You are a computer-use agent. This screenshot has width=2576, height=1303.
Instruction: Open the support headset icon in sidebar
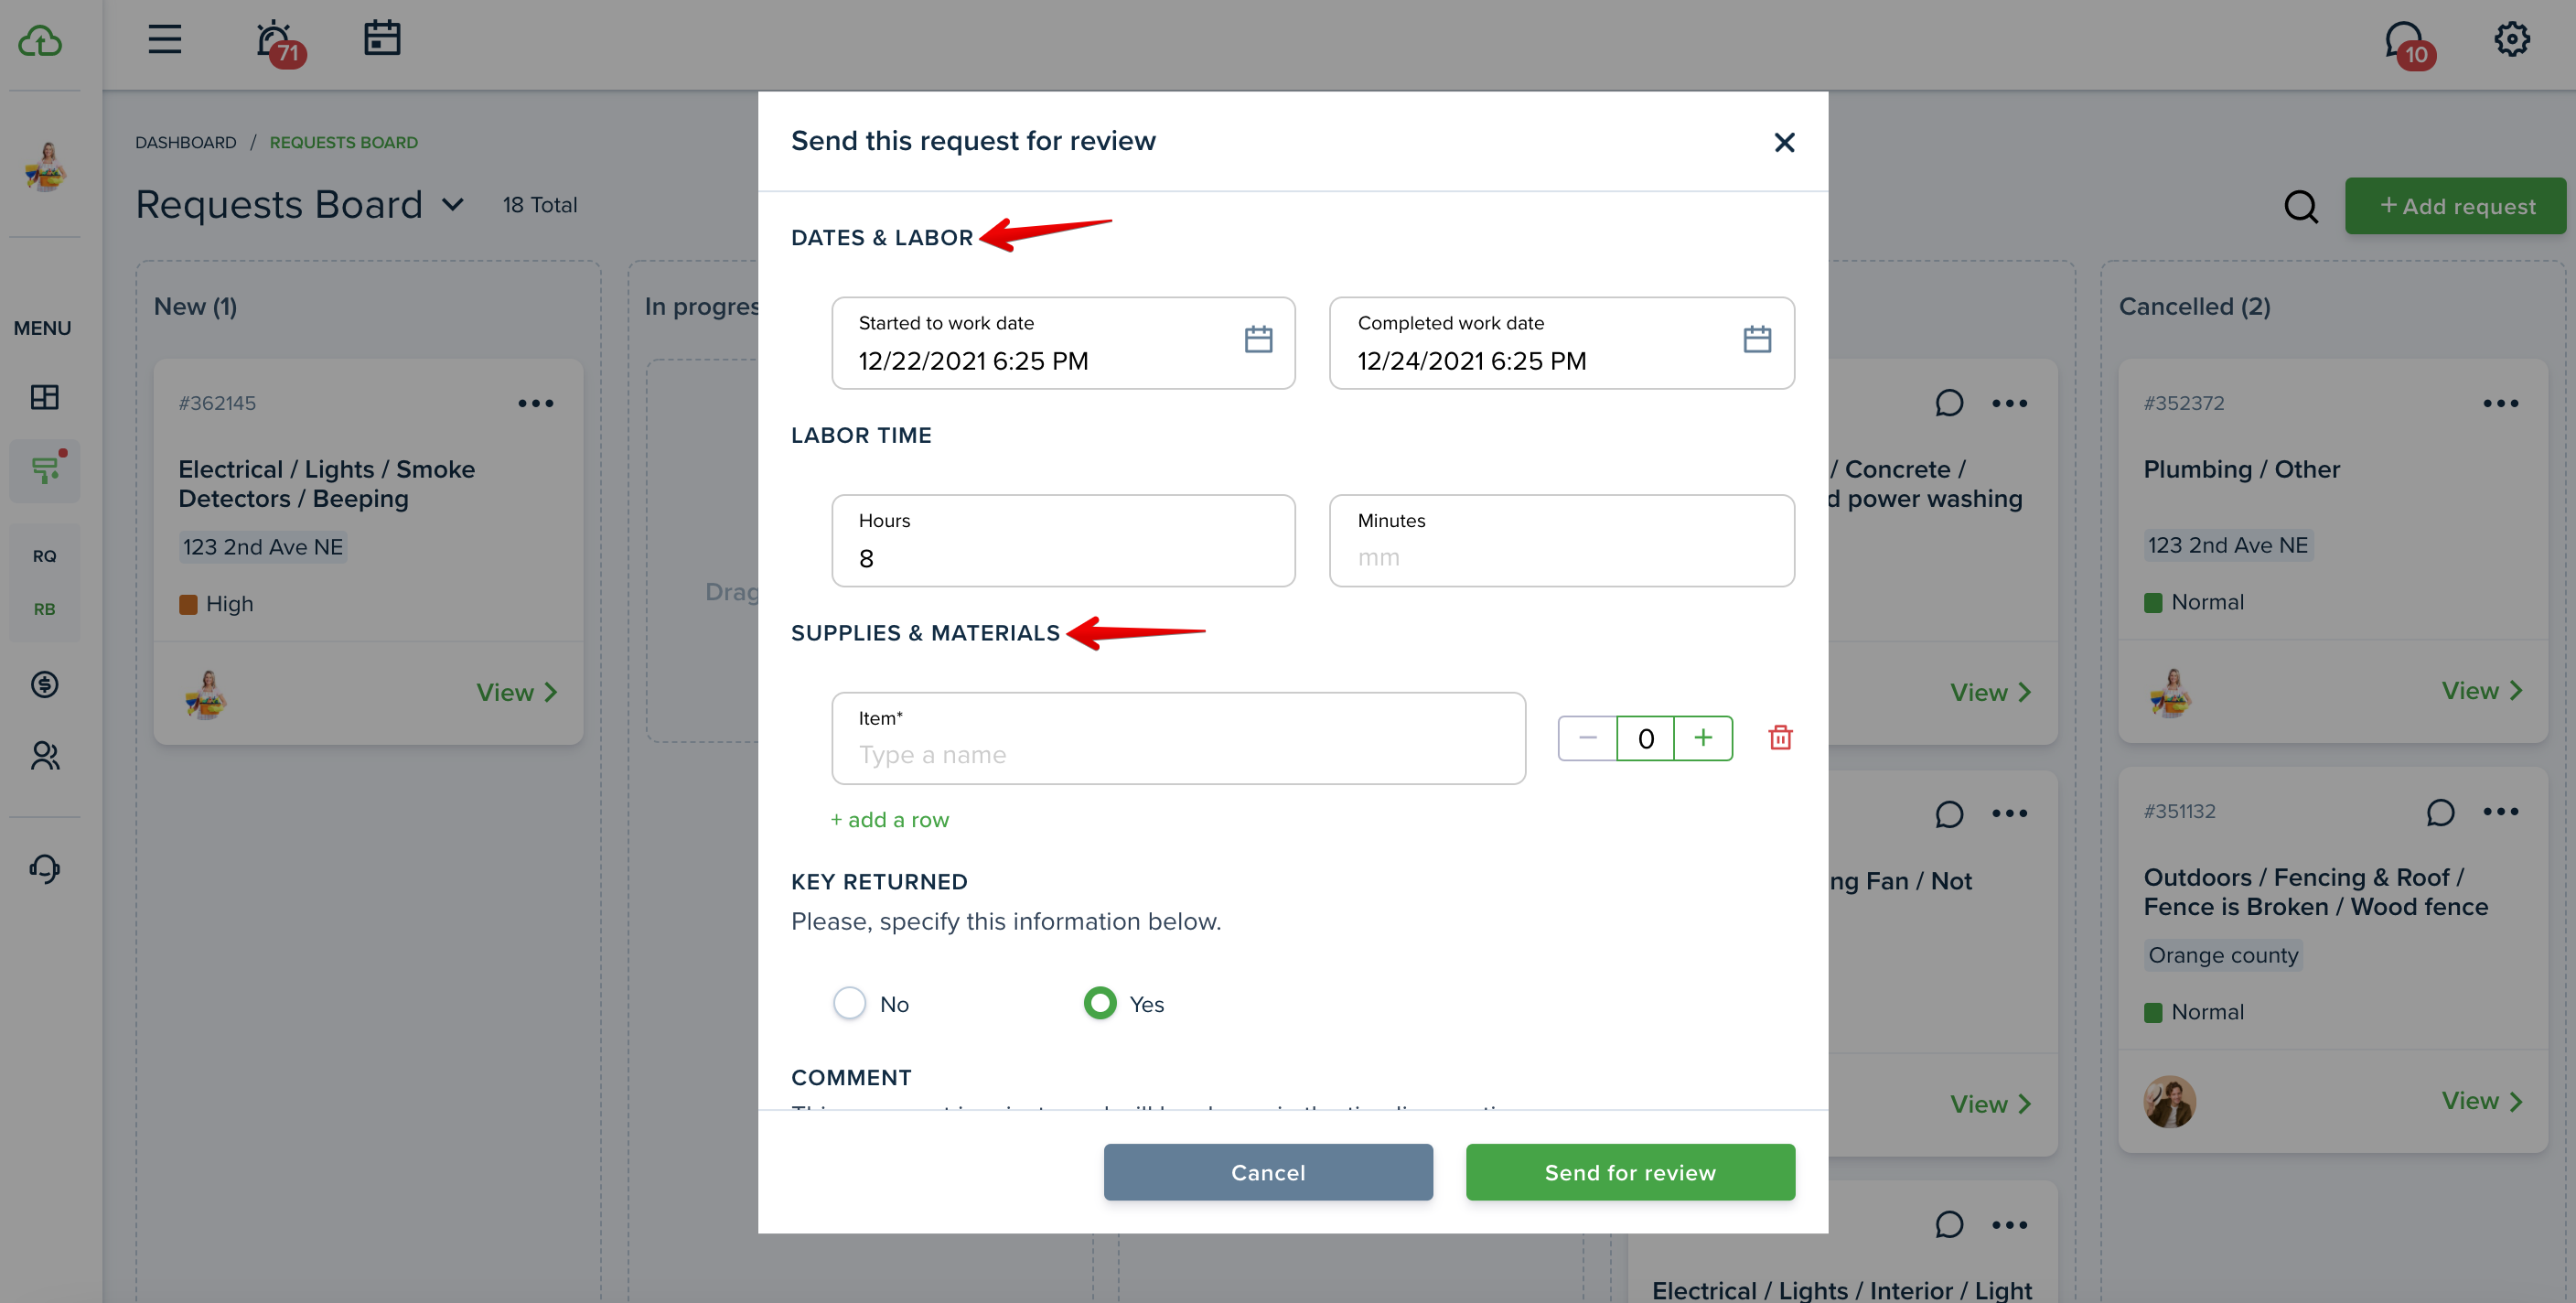tap(44, 868)
